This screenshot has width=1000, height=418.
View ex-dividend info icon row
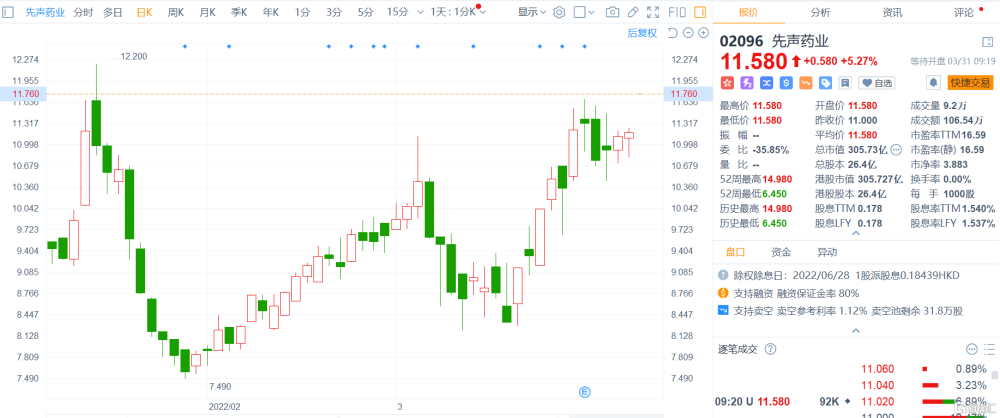pyautogui.click(x=723, y=275)
